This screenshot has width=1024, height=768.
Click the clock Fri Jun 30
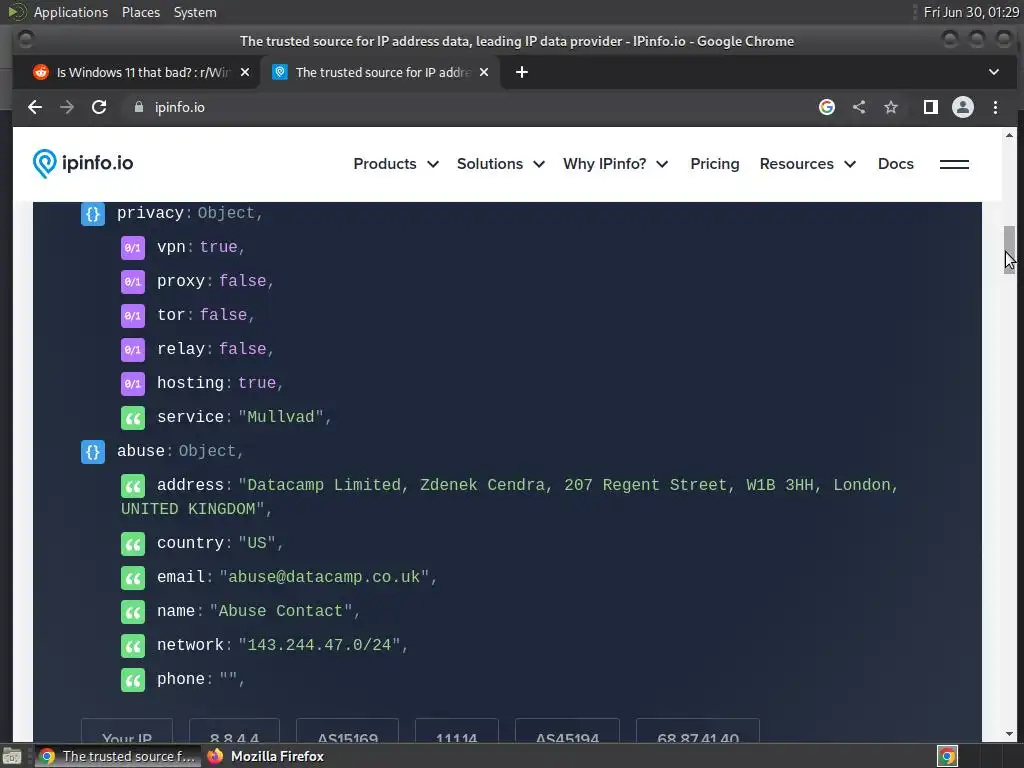971,12
